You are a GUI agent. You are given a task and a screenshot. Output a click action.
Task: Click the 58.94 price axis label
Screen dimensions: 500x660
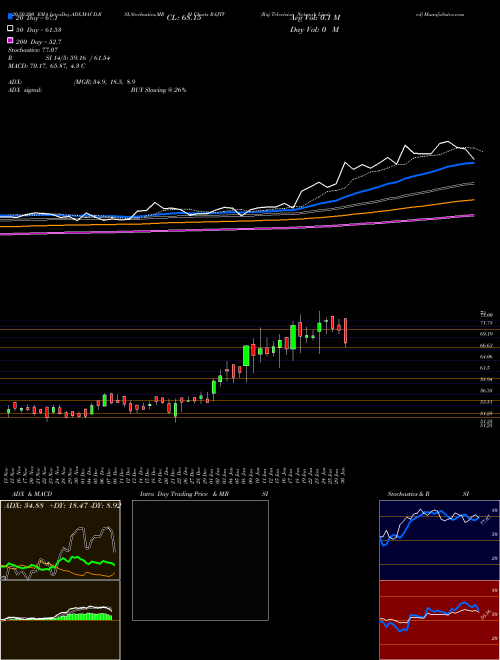point(487,379)
